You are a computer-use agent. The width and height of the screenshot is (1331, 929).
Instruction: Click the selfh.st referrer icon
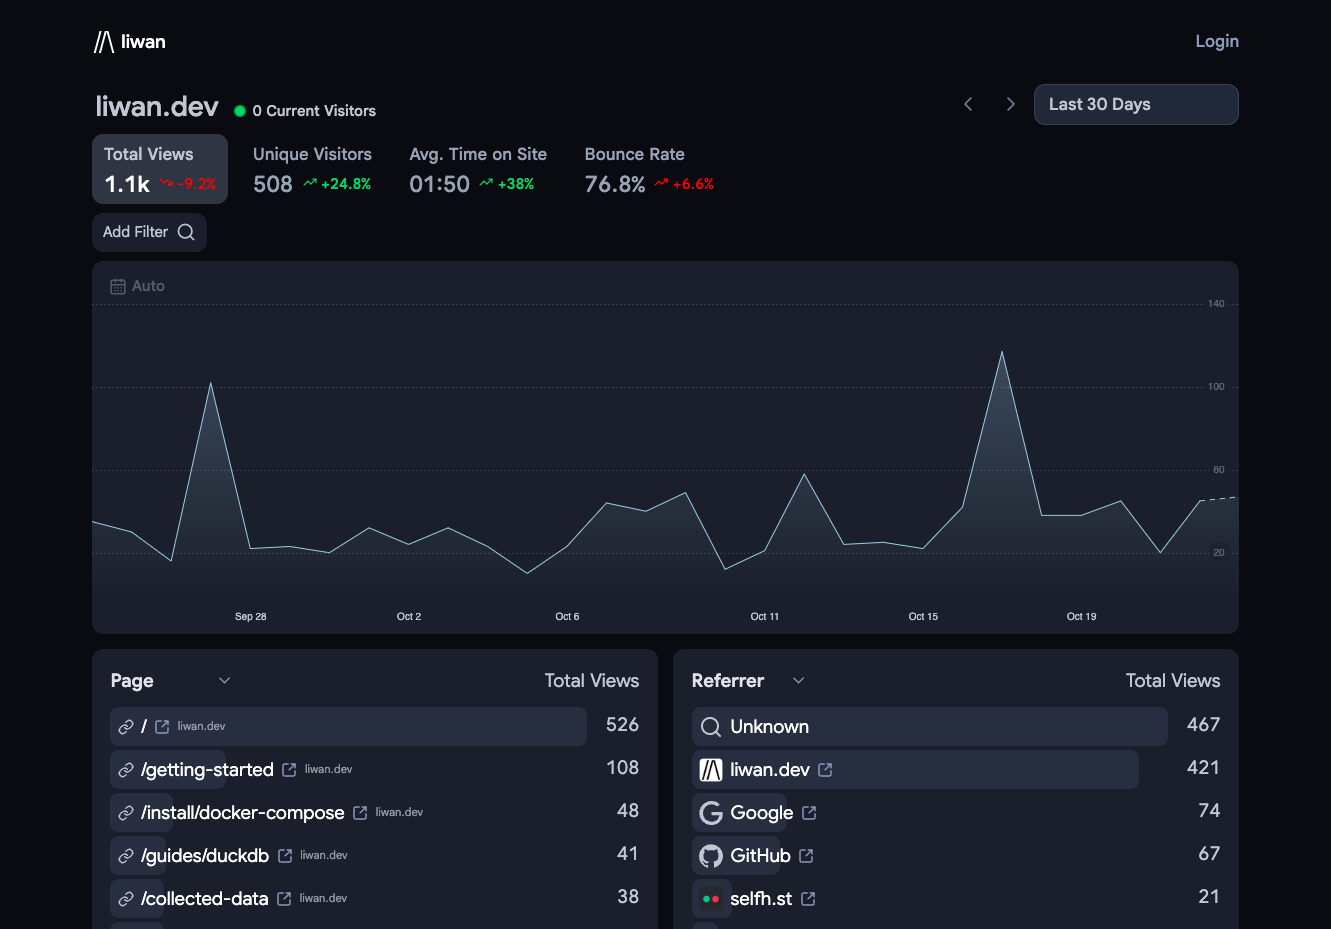[x=711, y=899]
